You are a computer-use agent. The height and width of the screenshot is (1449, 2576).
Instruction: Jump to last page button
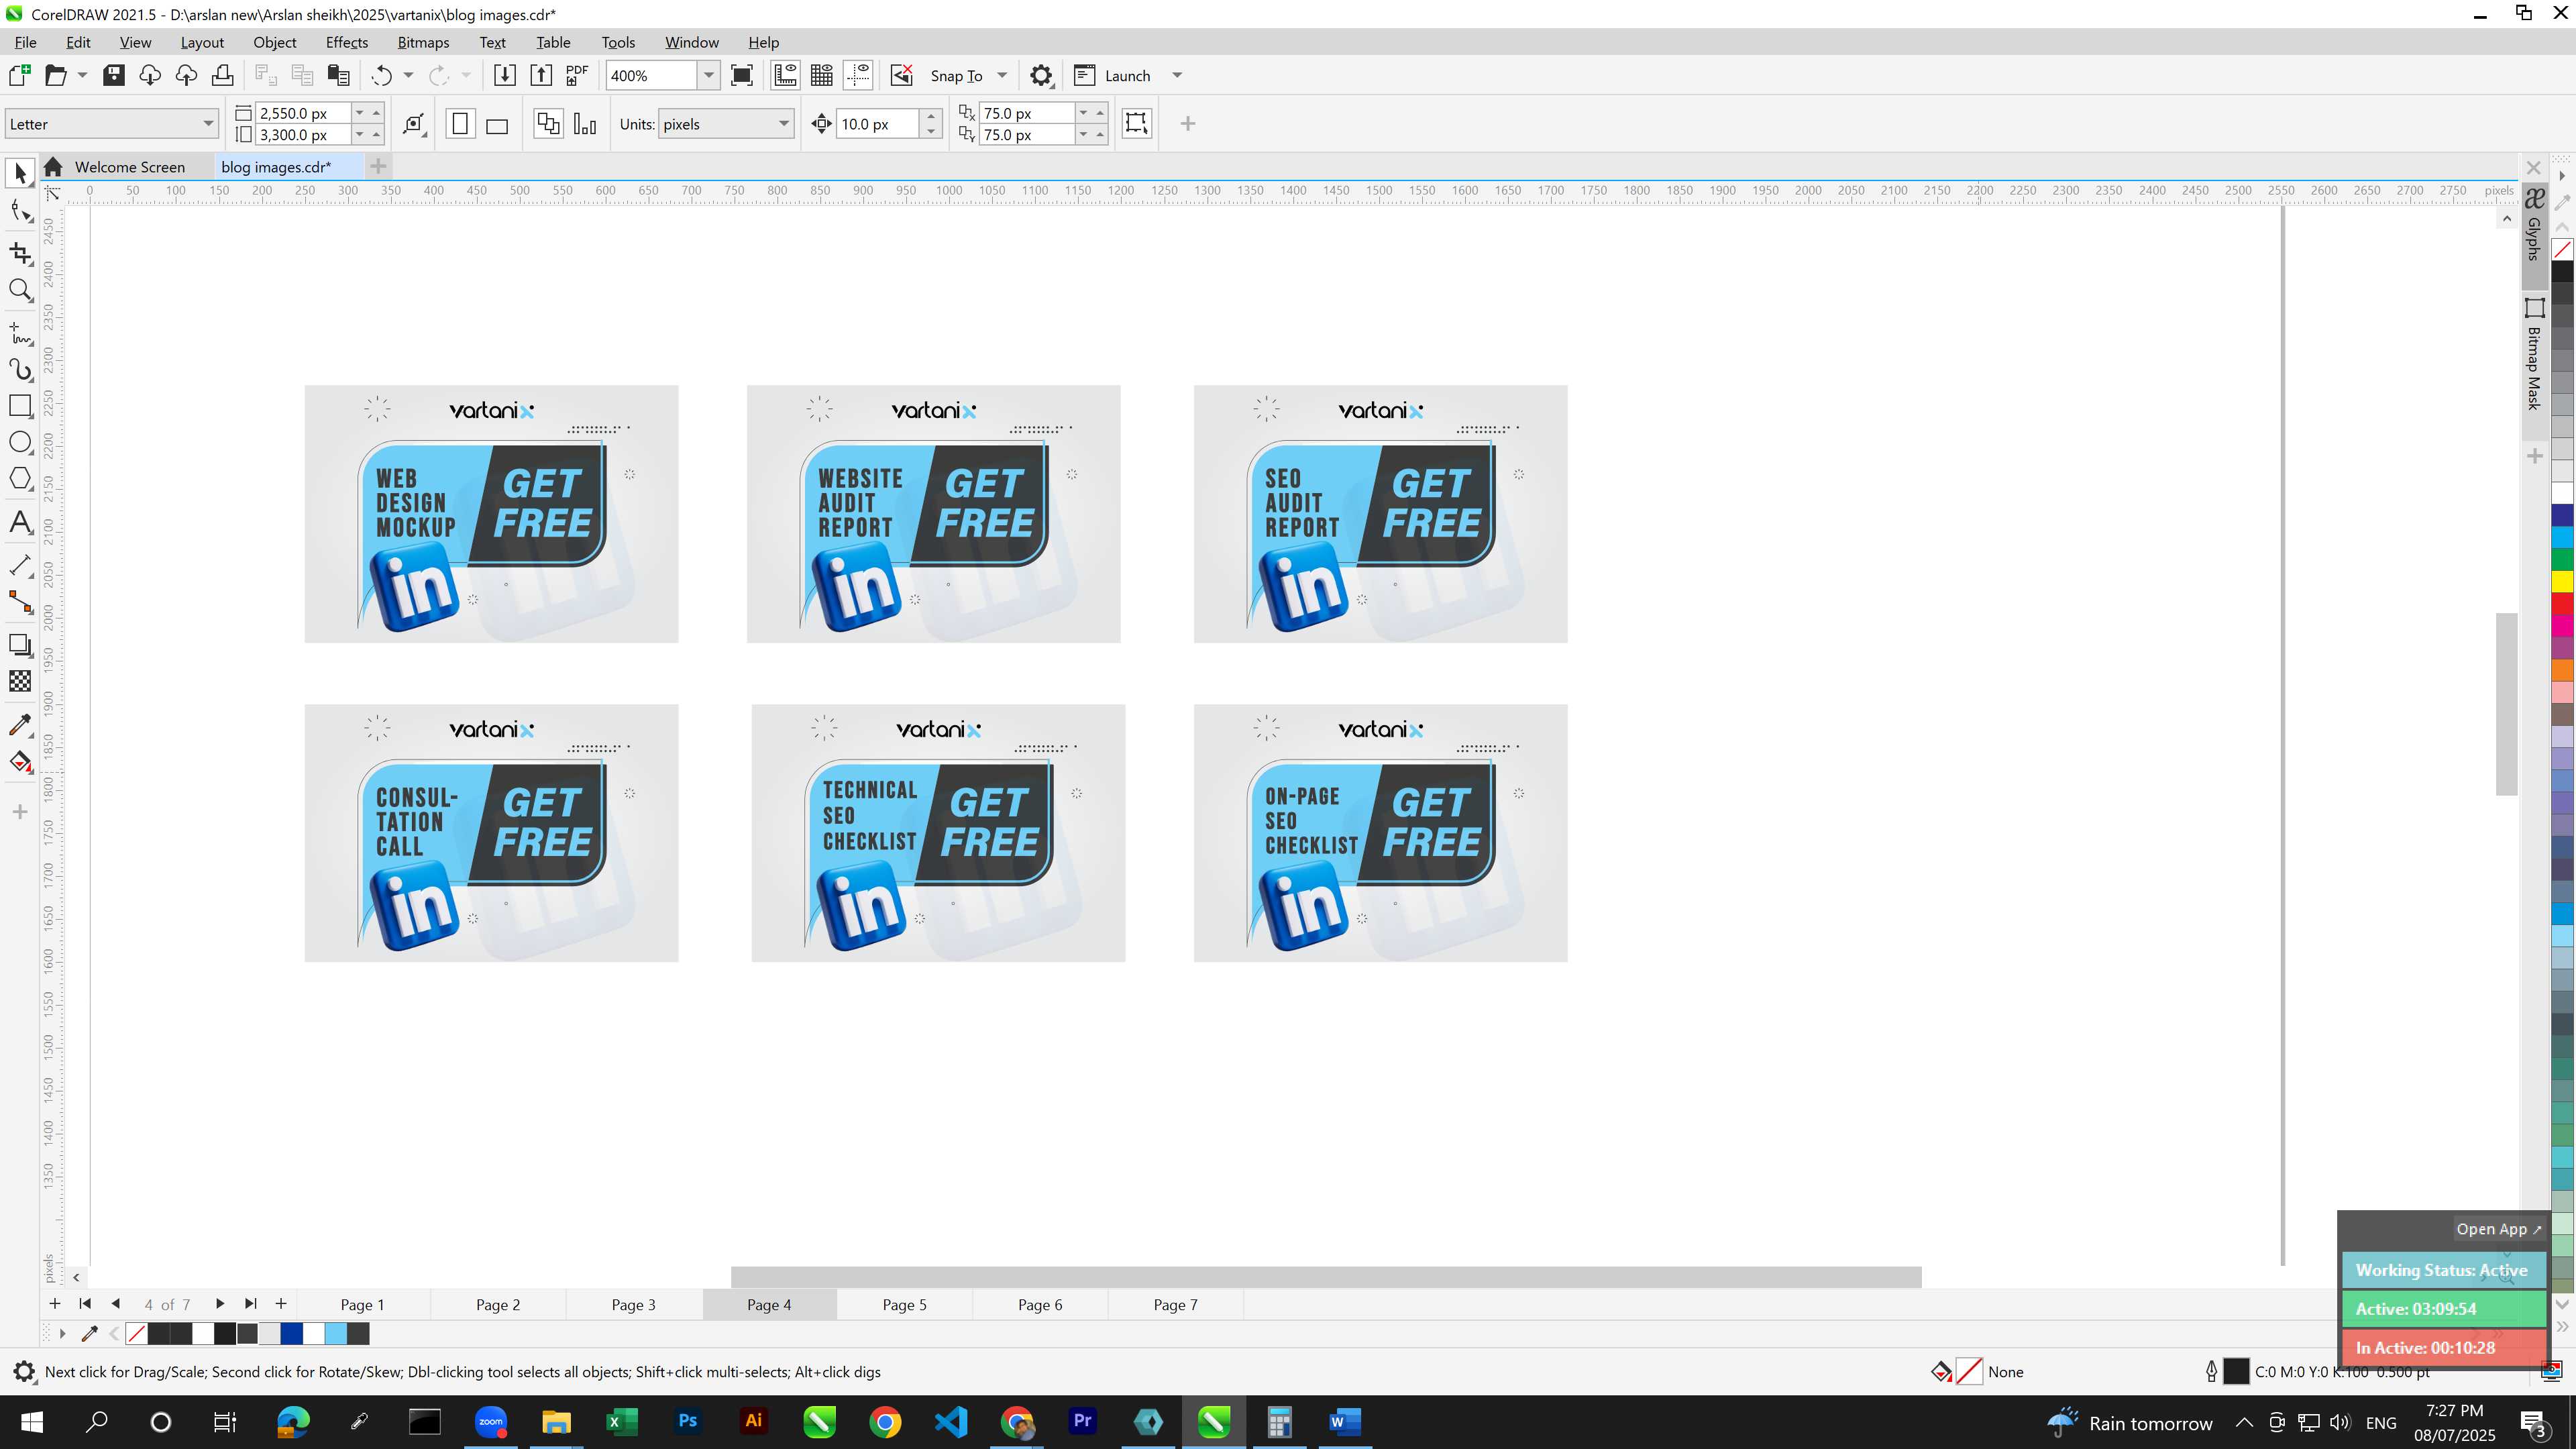(x=251, y=1304)
